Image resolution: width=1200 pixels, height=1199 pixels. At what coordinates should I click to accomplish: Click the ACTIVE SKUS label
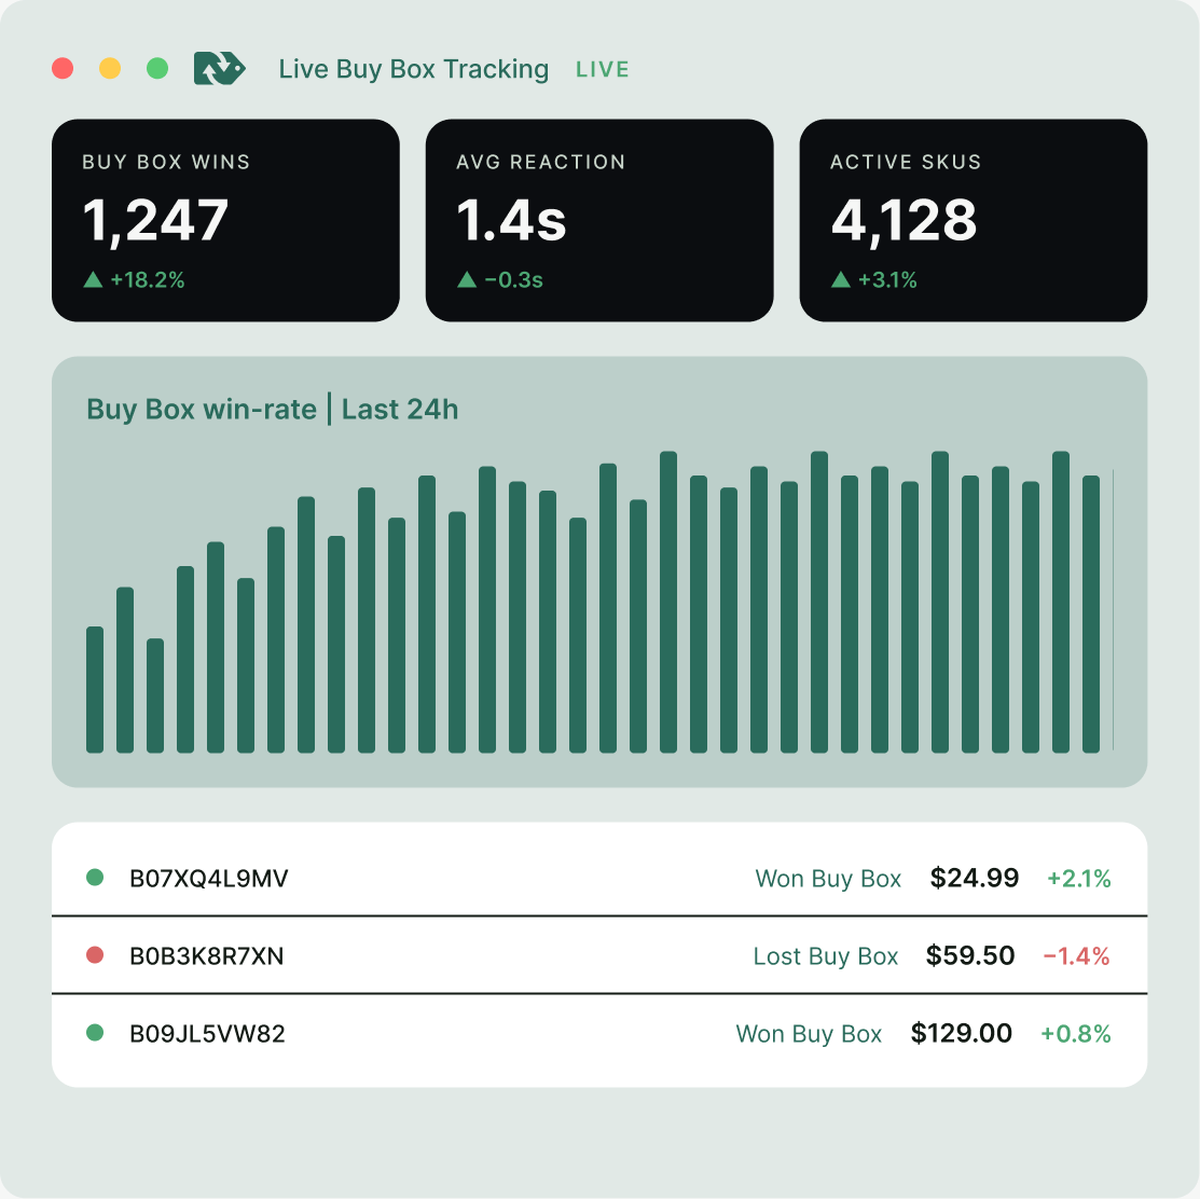click(906, 162)
